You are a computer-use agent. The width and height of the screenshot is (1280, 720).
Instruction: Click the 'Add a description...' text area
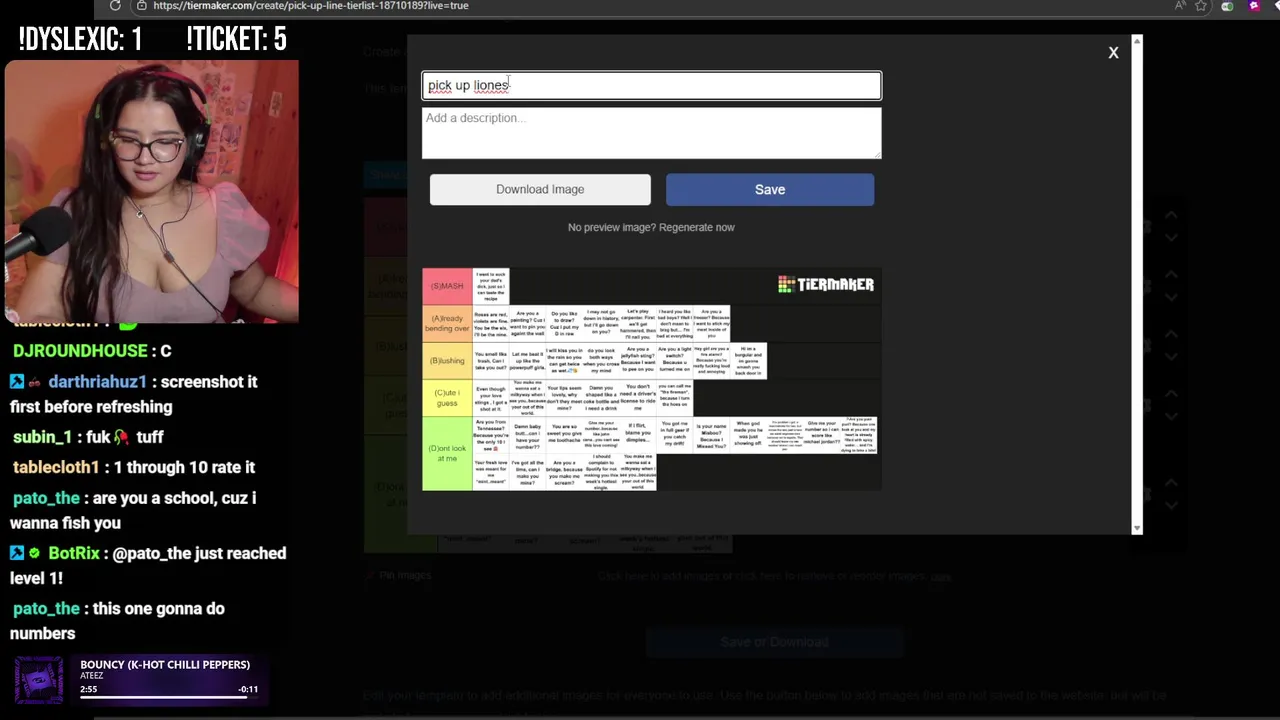point(651,133)
